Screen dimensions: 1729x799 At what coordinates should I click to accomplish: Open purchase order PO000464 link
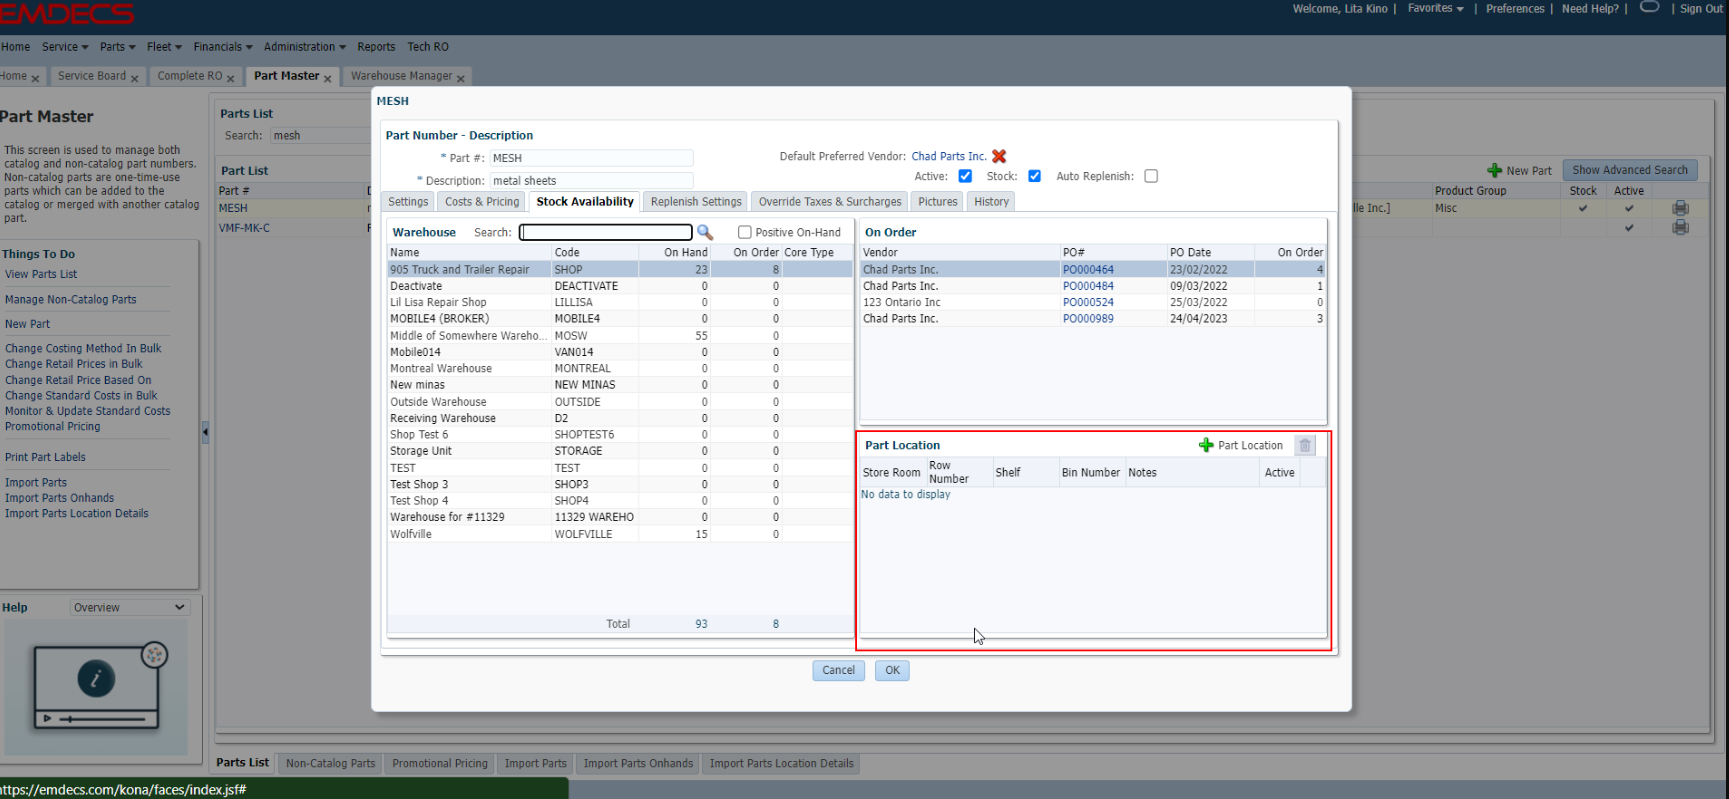click(x=1088, y=269)
